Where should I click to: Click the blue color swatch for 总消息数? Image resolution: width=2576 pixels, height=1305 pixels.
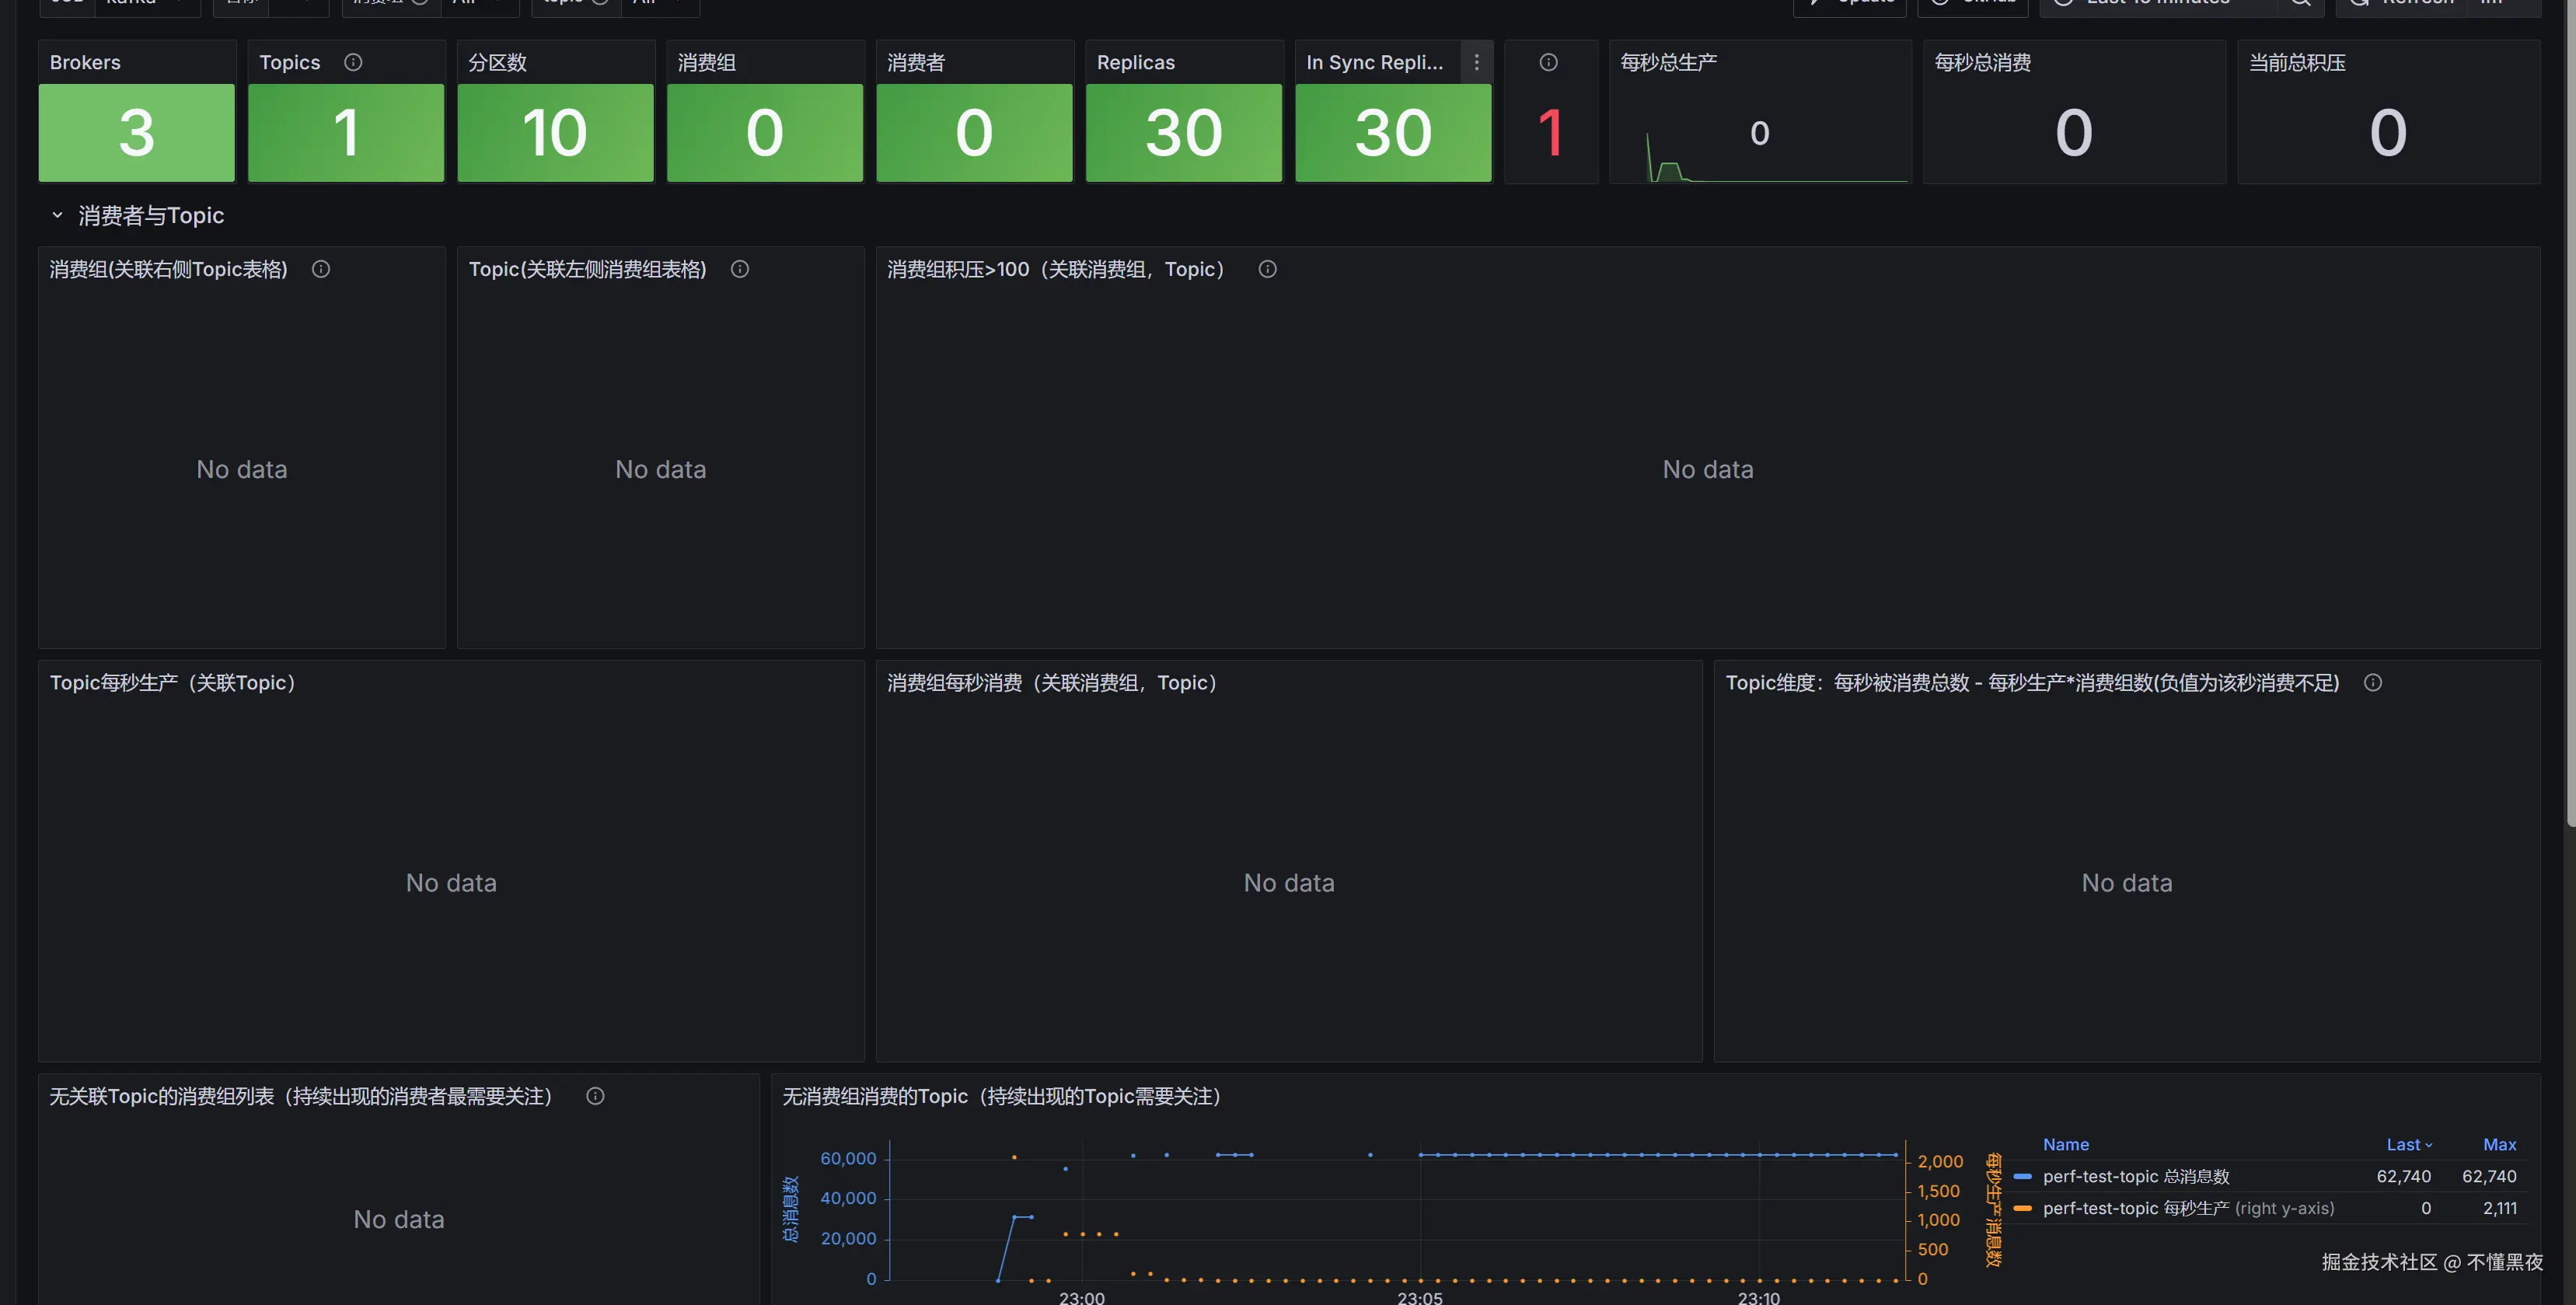(2022, 1176)
